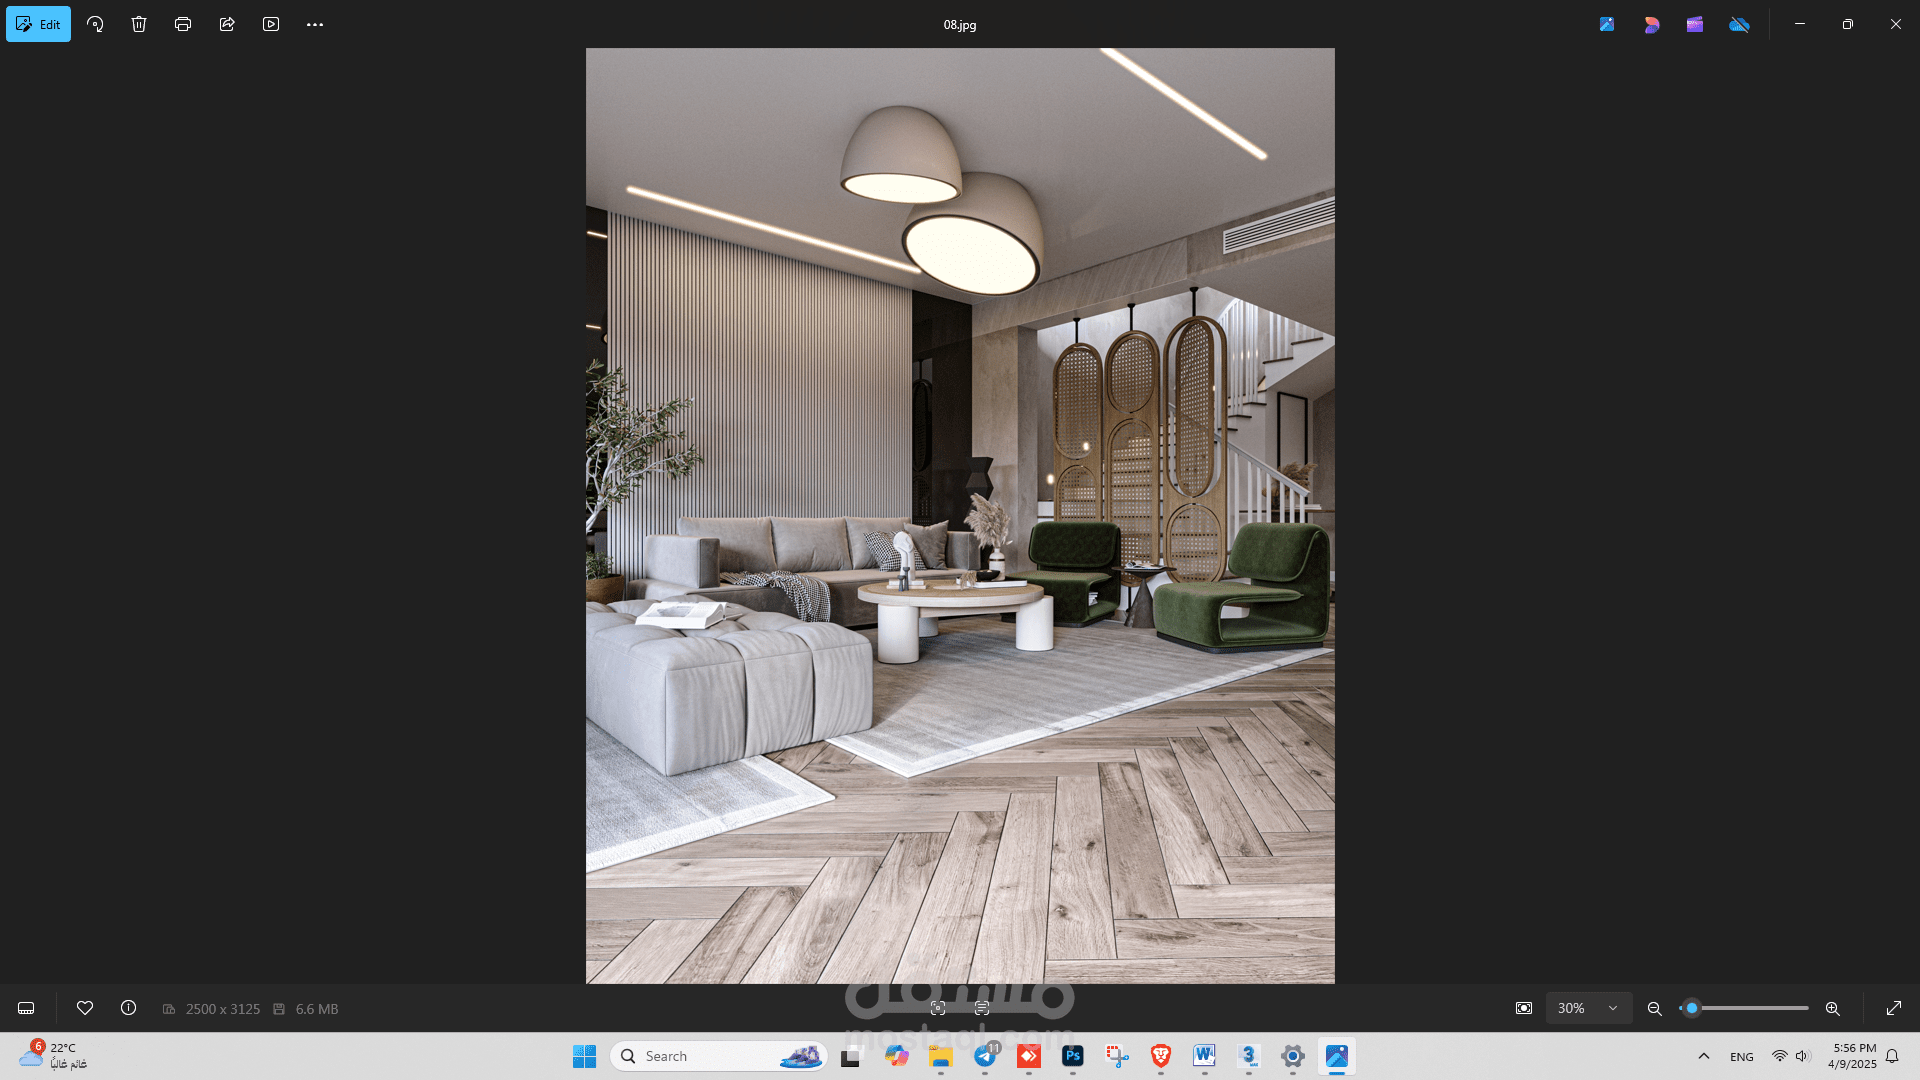Open the Share icon in toolbar
1920x1080 pixels.
227,24
